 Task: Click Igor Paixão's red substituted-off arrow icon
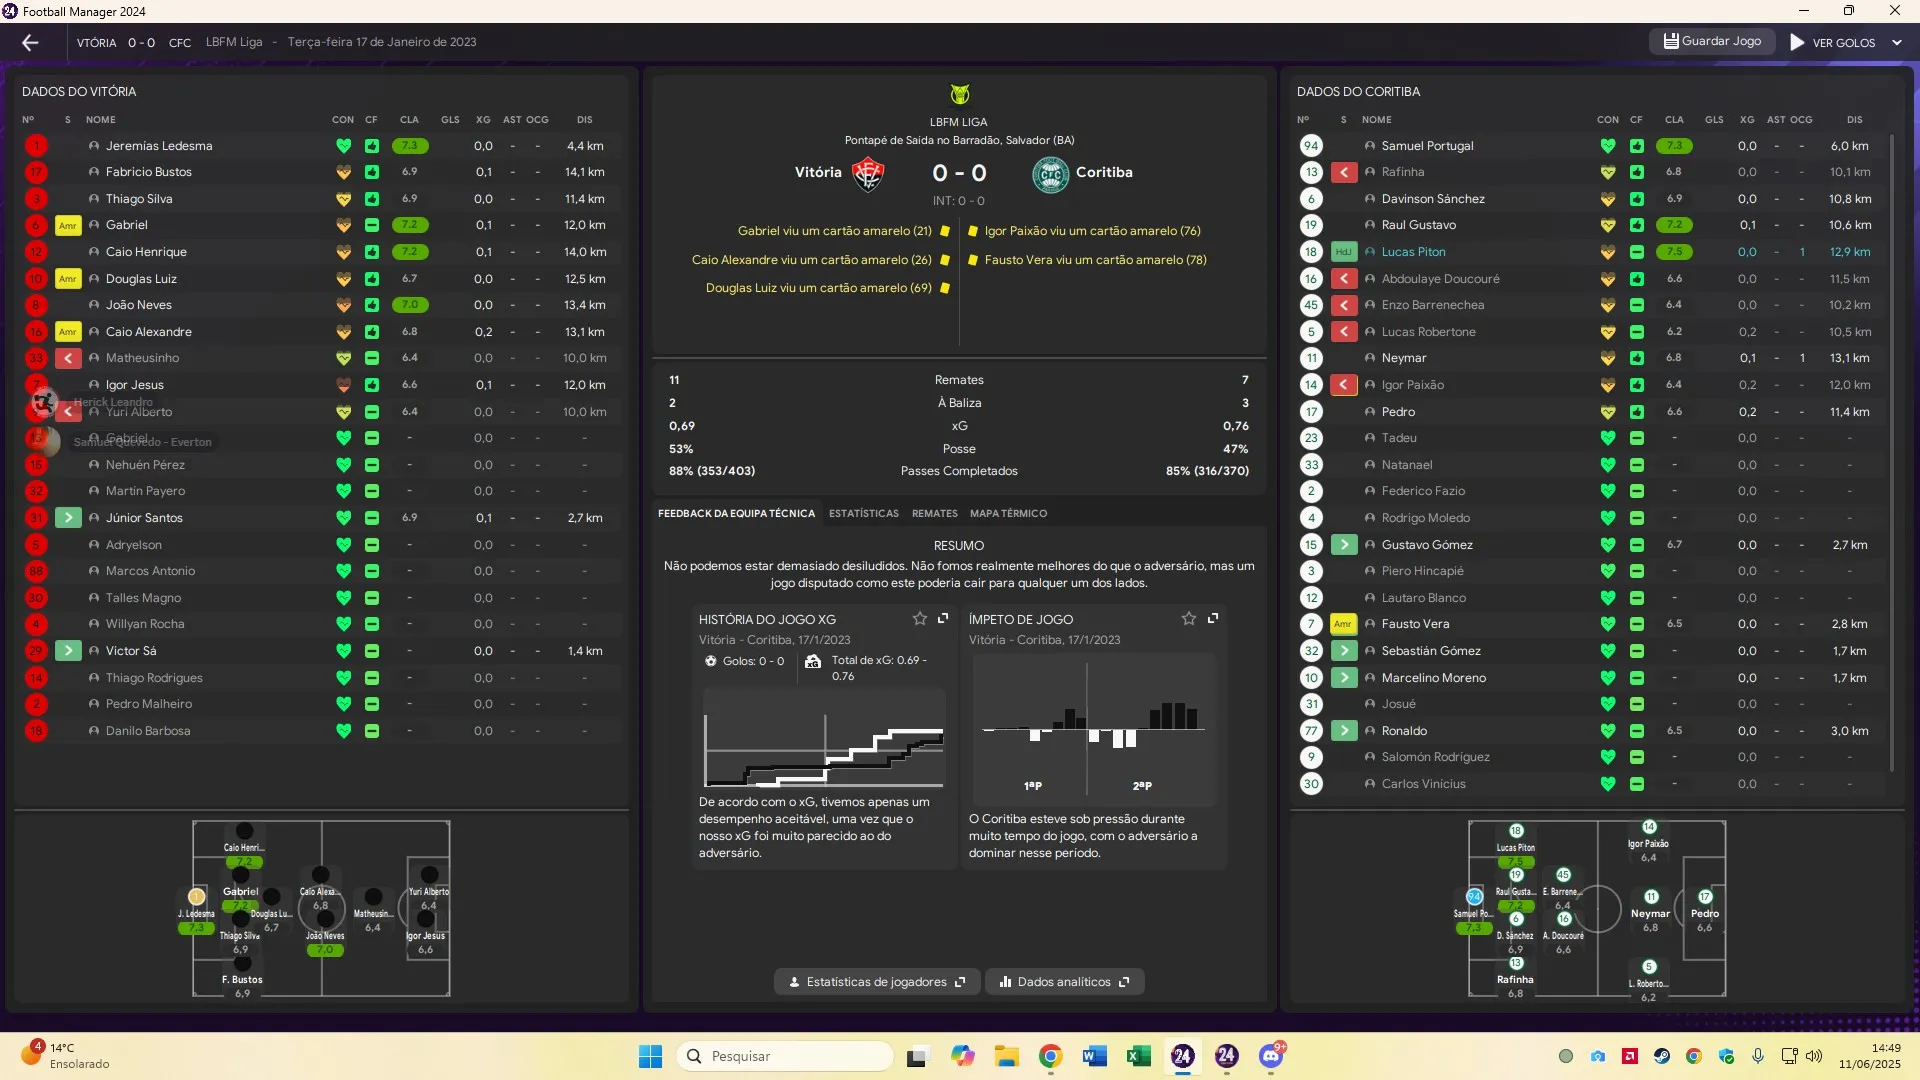[1343, 385]
